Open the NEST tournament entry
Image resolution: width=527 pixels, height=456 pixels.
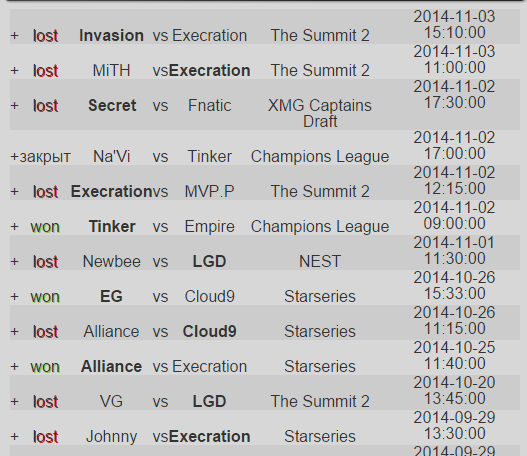pos(320,261)
